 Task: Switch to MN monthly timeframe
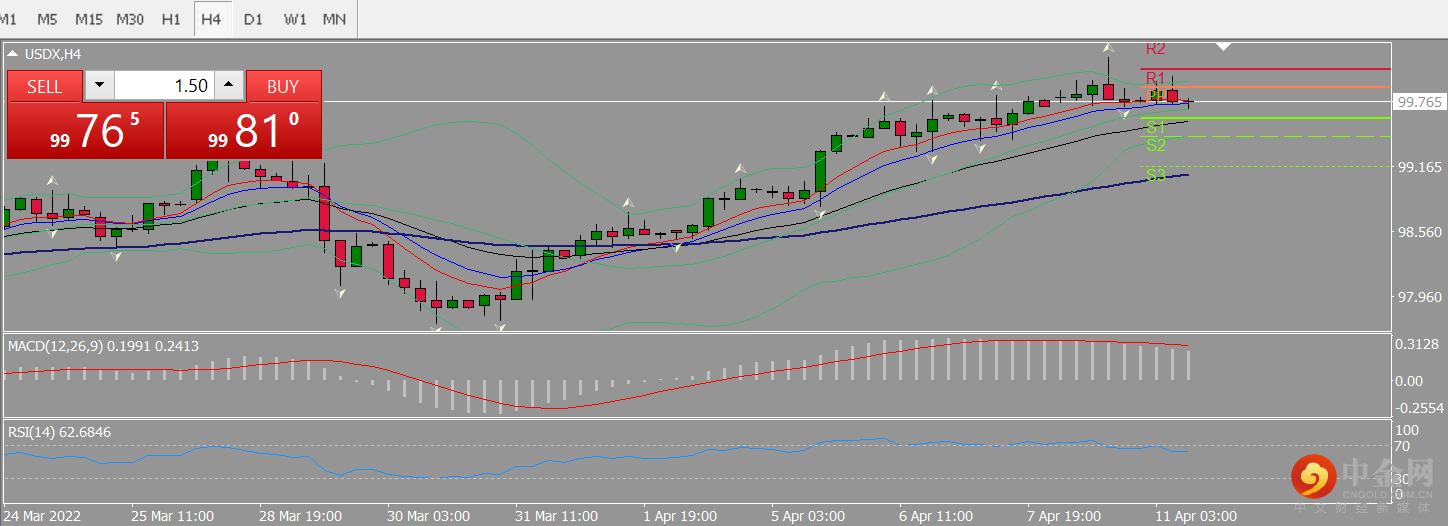click(335, 19)
